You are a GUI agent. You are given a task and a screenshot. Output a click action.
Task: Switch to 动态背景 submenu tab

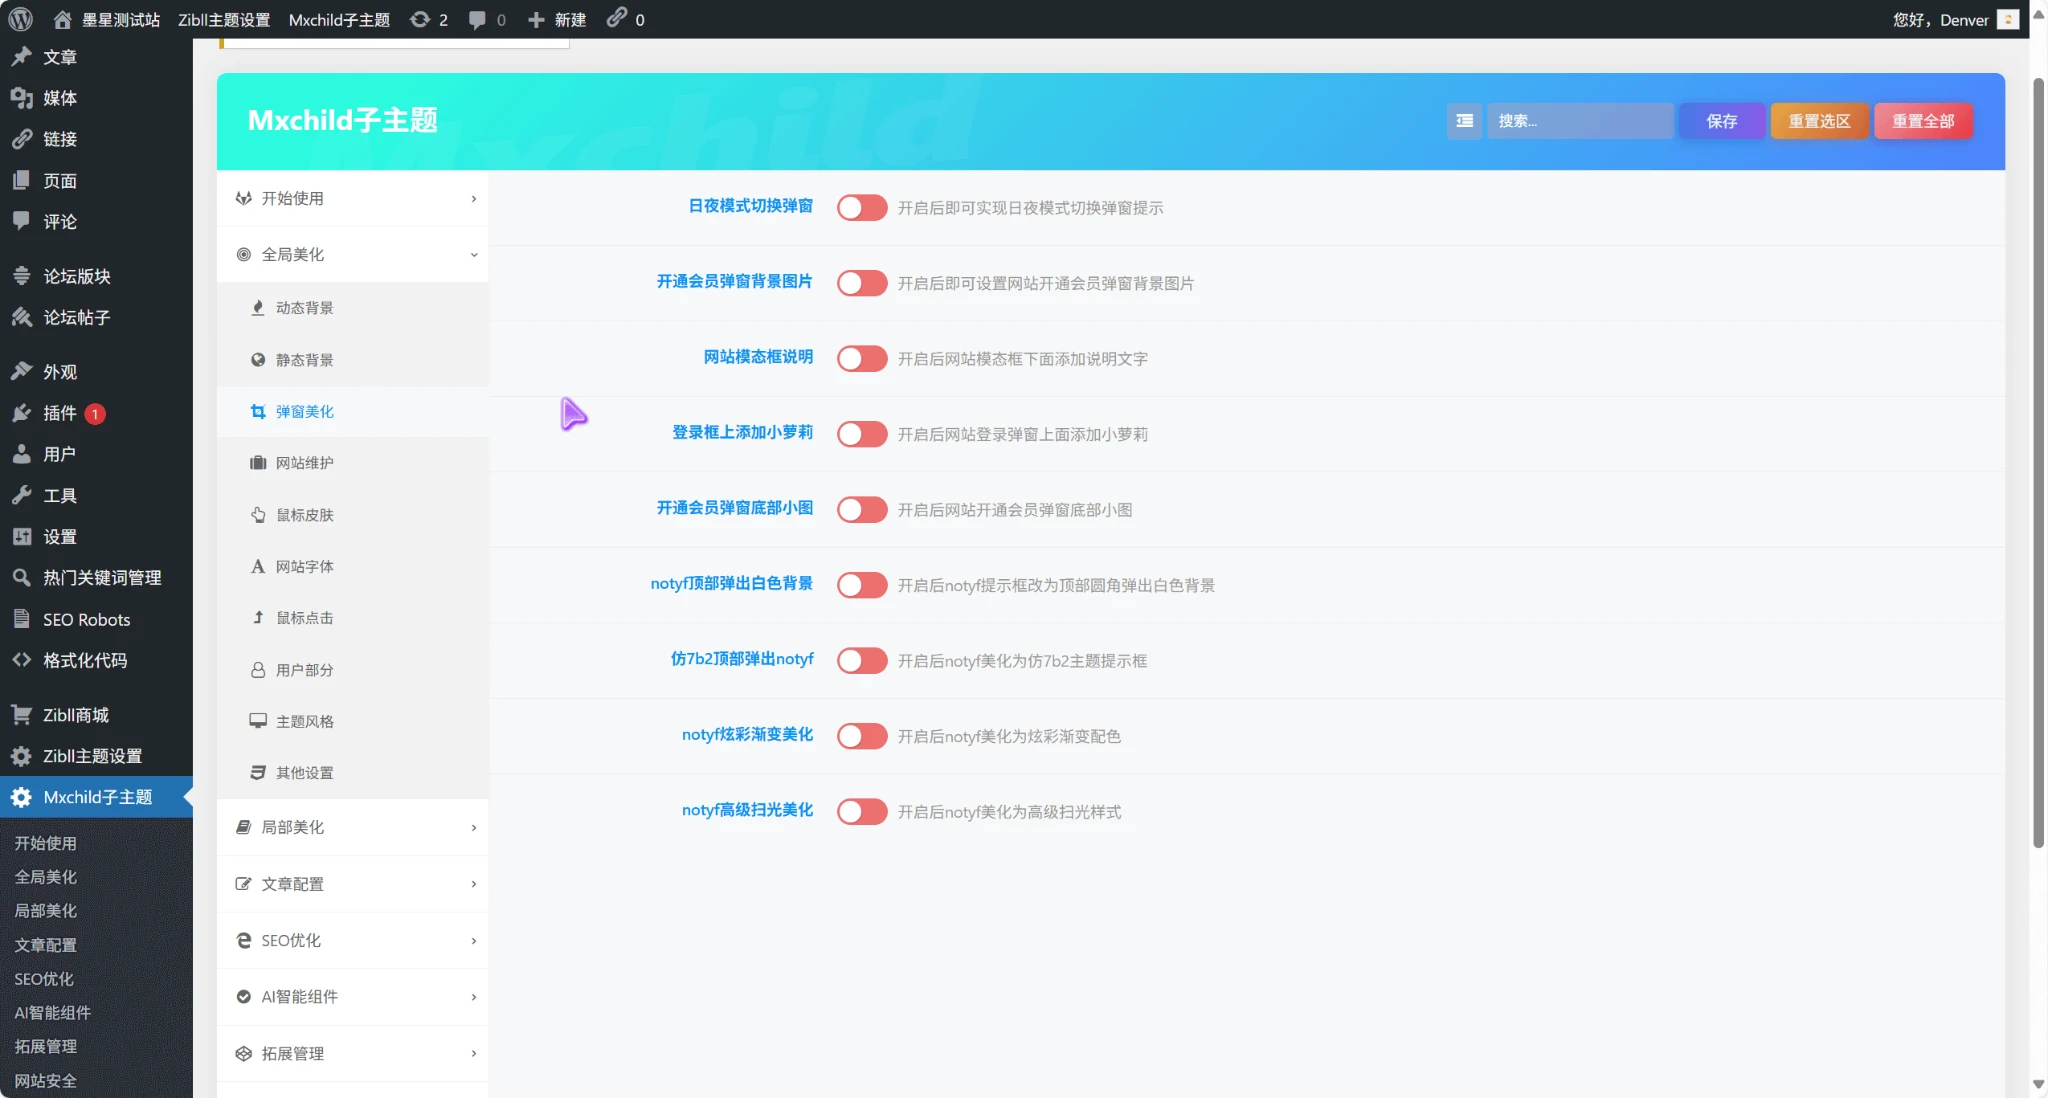(304, 308)
